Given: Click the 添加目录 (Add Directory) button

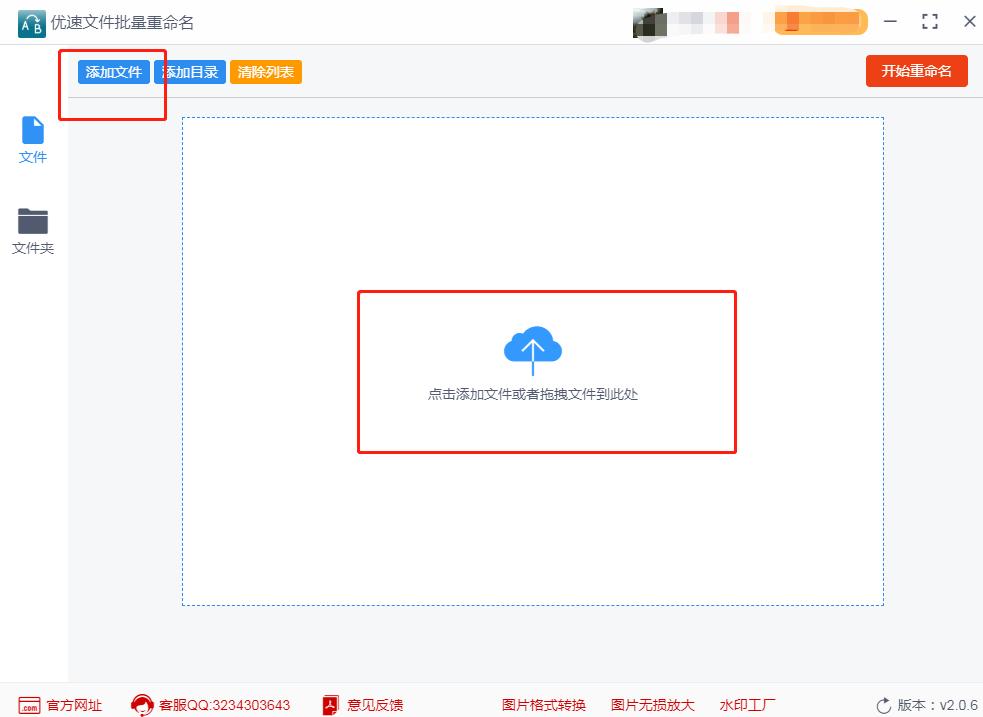Looking at the screenshot, I should point(189,71).
